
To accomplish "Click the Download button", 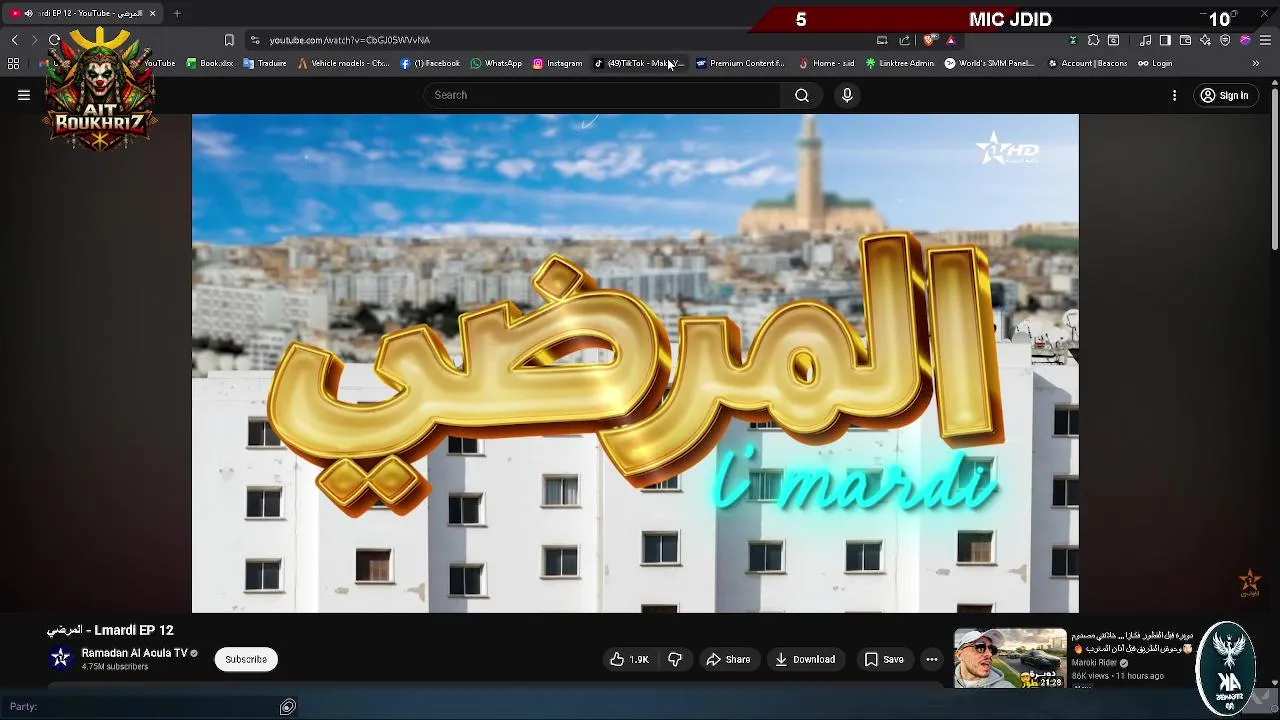I will (806, 659).
